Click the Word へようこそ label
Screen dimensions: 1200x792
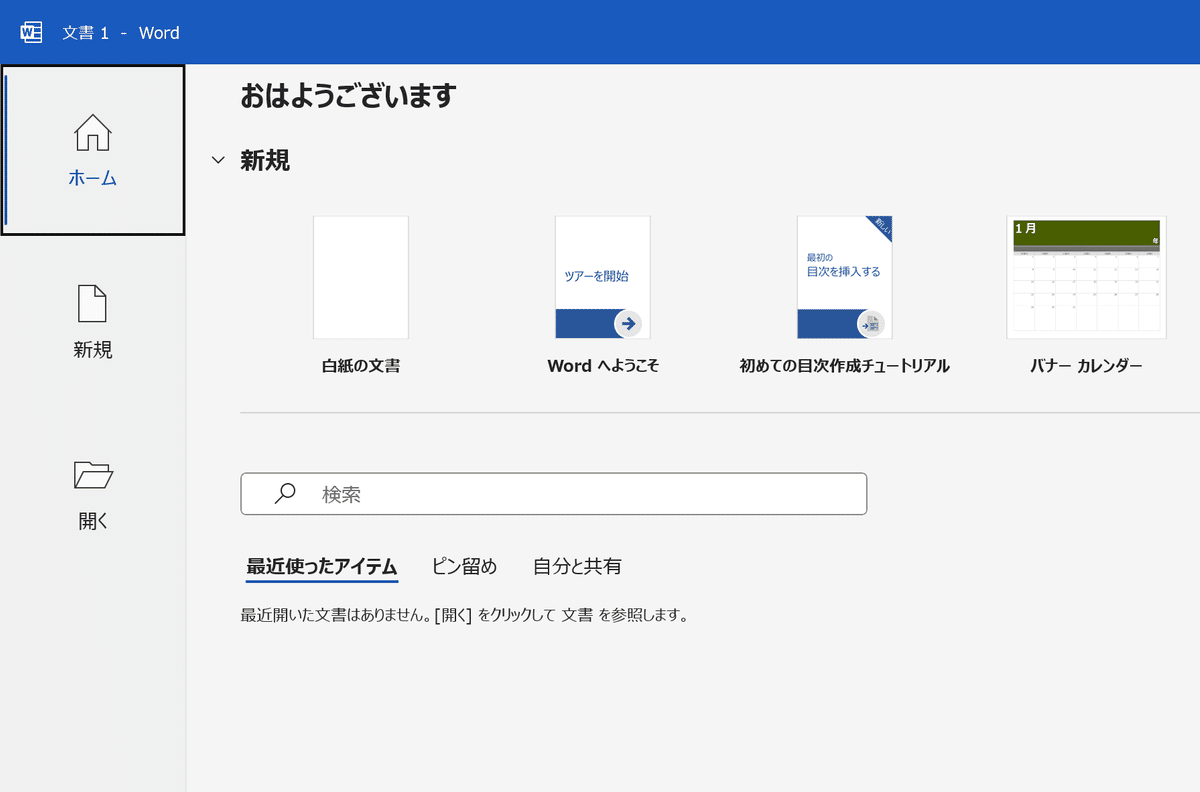click(x=603, y=366)
